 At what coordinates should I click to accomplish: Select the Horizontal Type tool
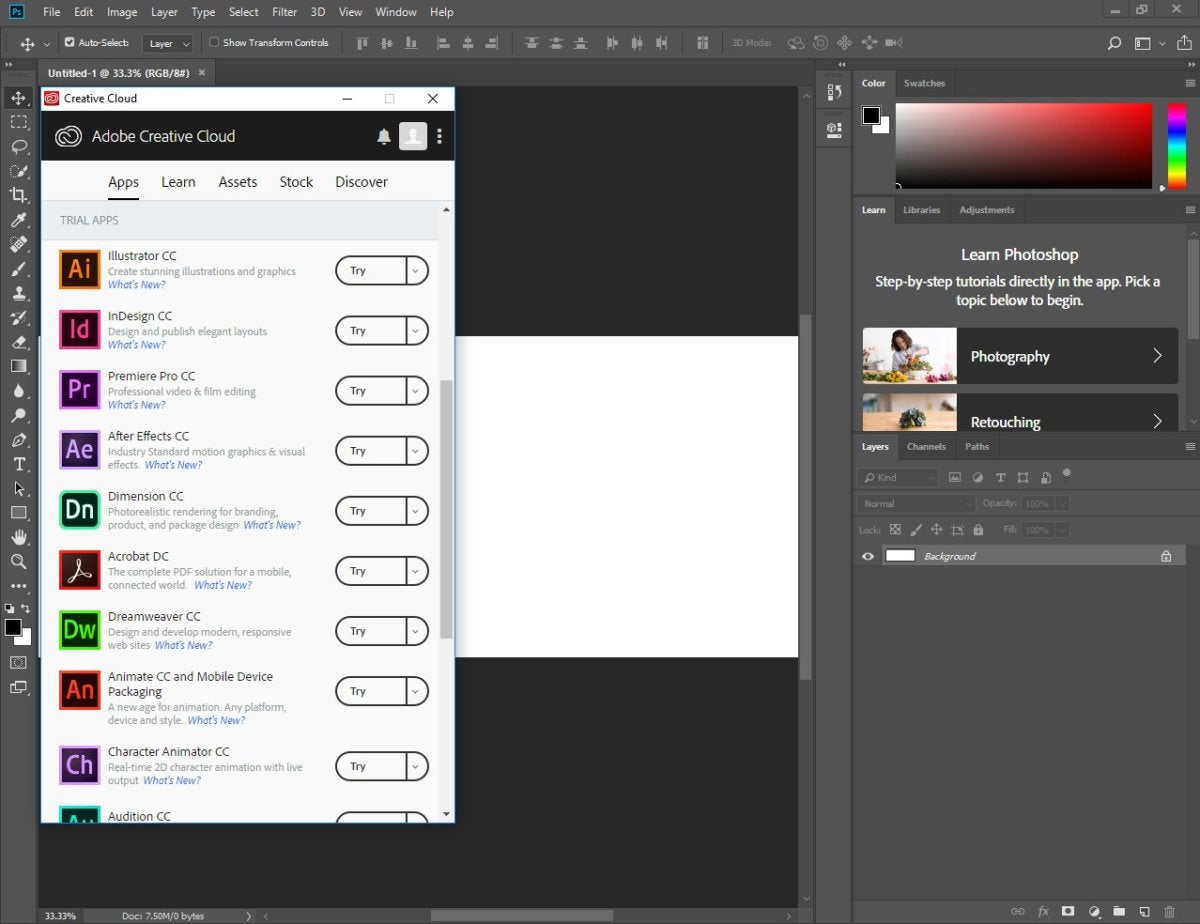click(x=18, y=464)
